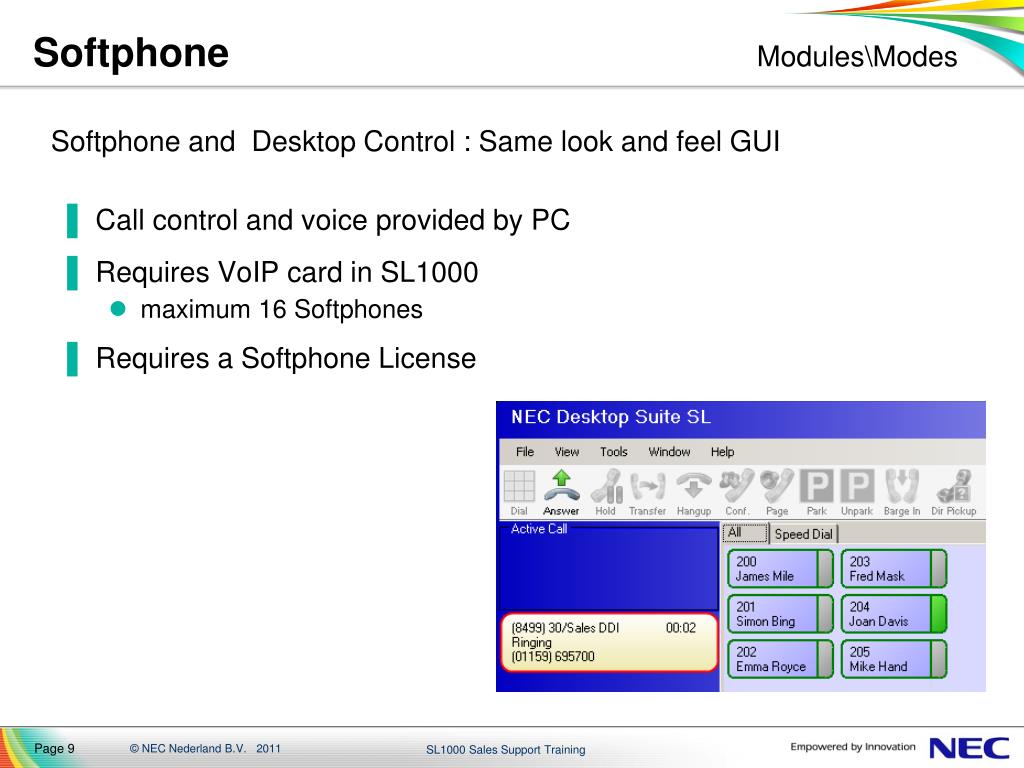Select extension 204 Joan Davis

[894, 614]
